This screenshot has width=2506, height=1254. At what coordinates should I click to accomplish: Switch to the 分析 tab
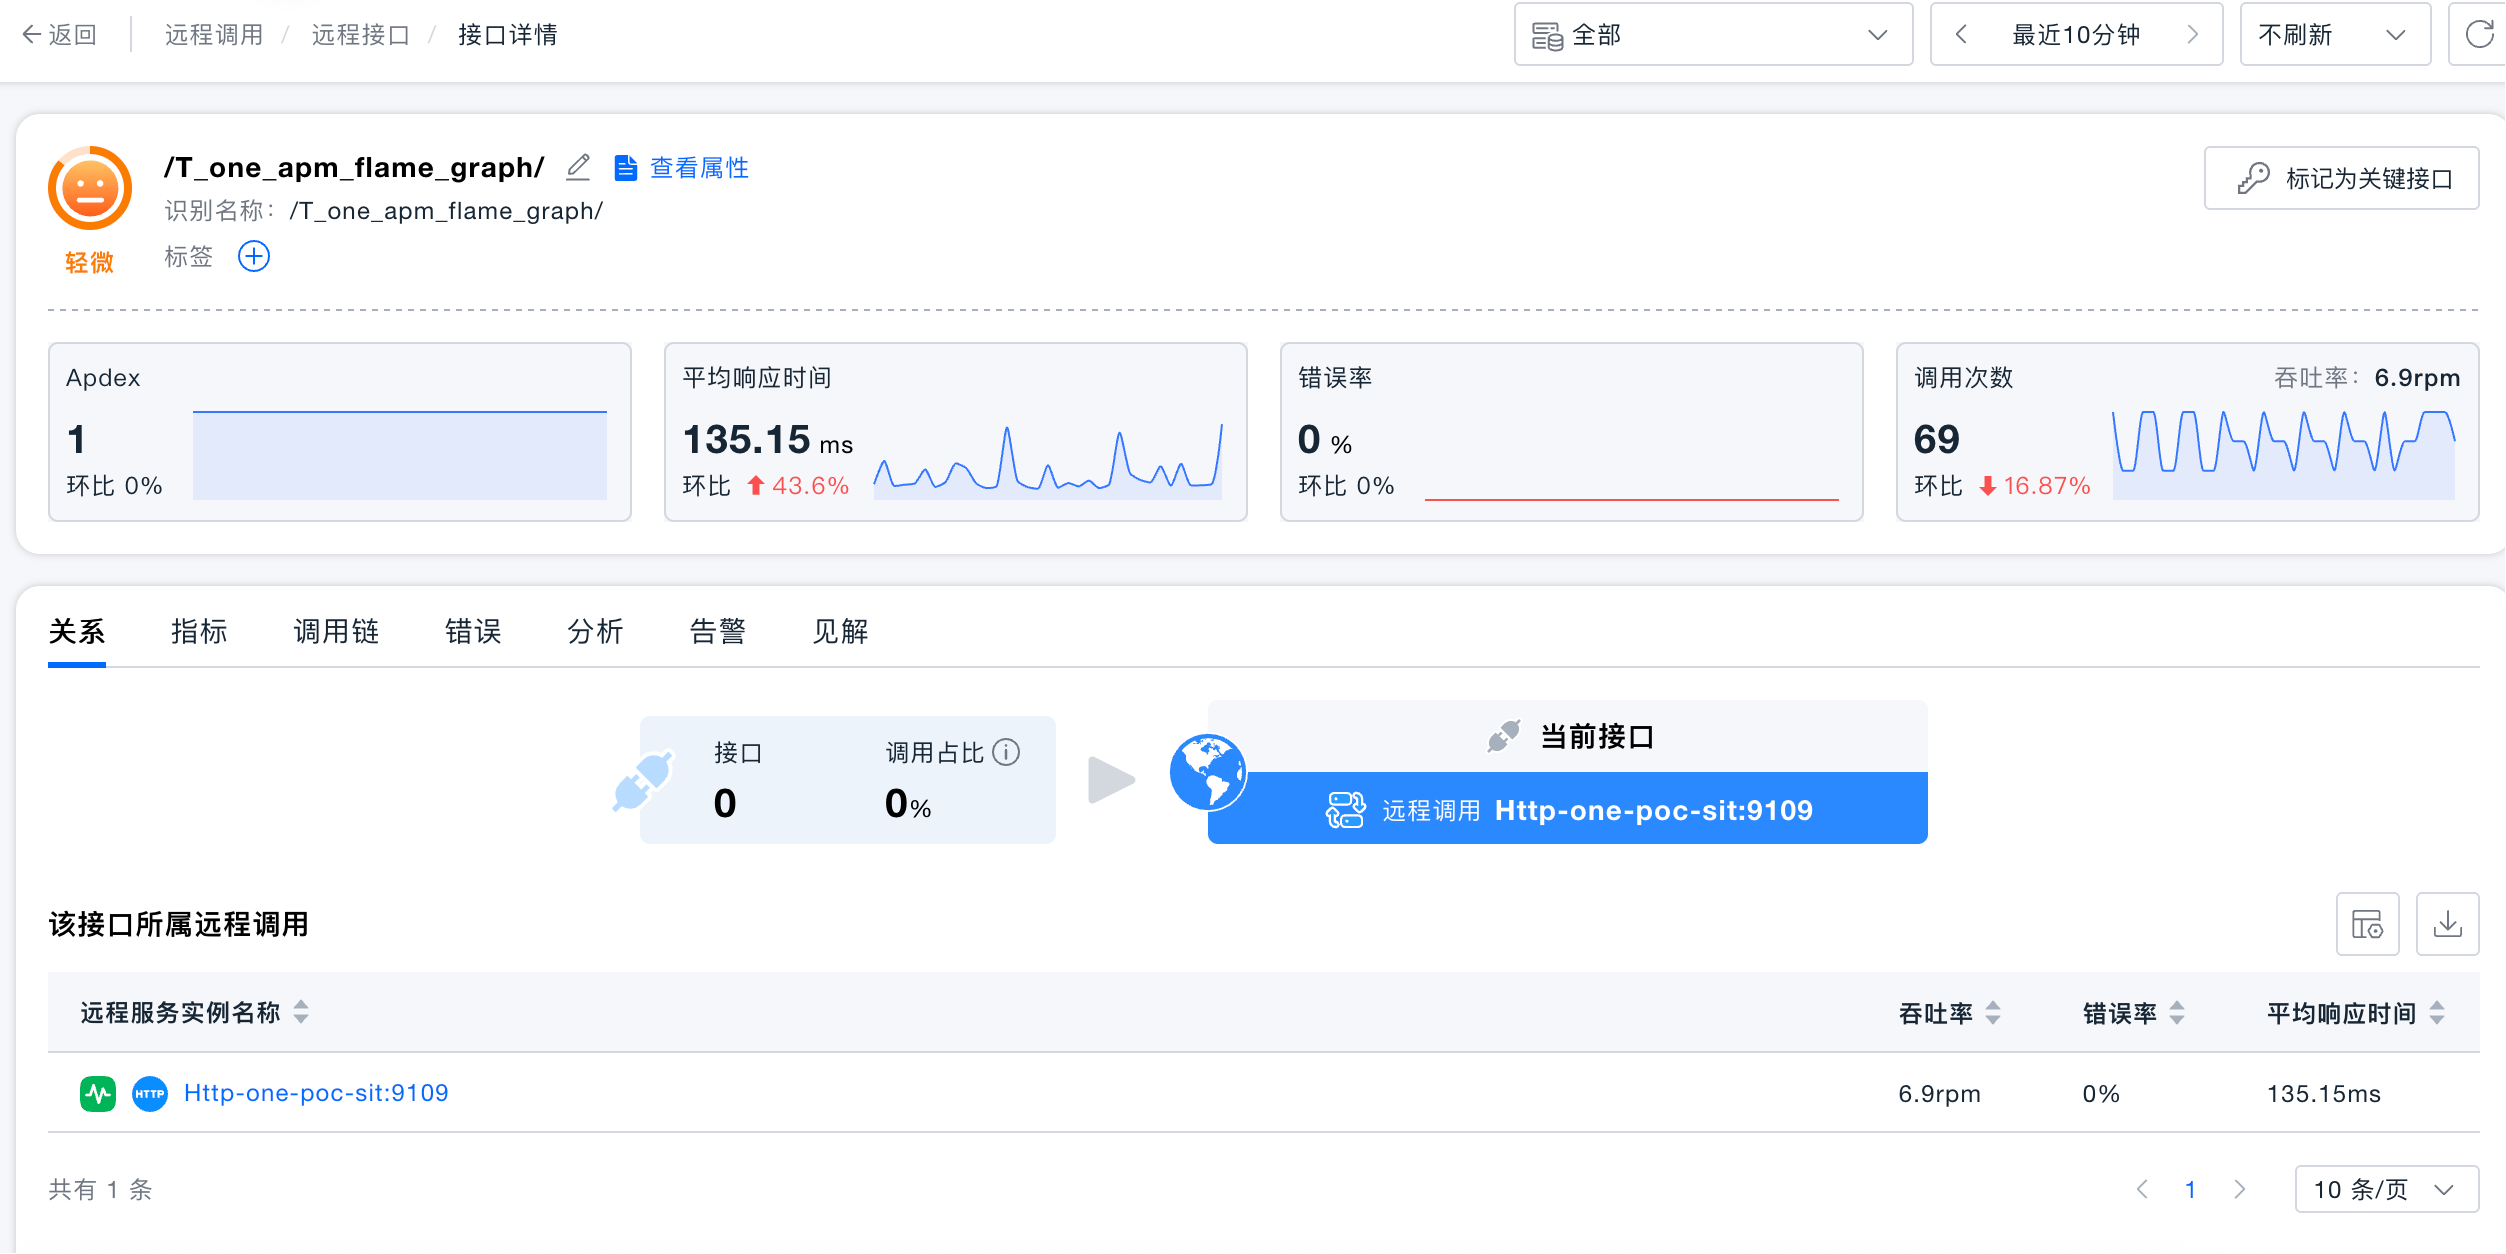595,632
